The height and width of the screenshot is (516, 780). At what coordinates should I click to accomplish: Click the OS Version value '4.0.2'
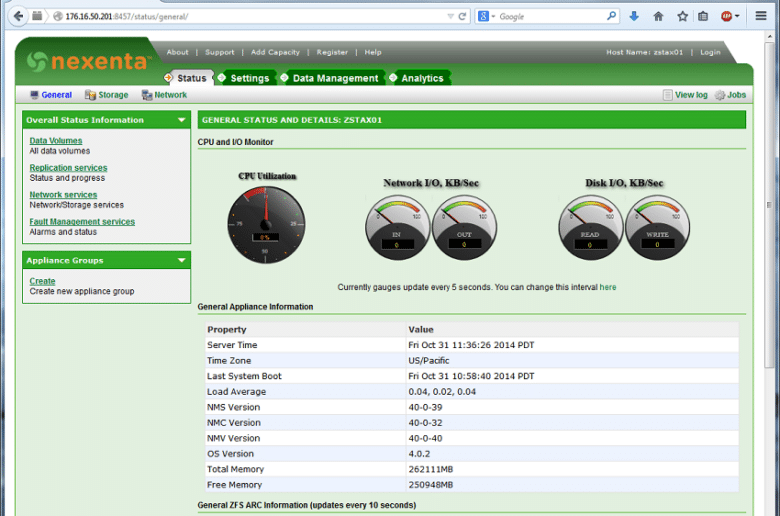[419, 454]
